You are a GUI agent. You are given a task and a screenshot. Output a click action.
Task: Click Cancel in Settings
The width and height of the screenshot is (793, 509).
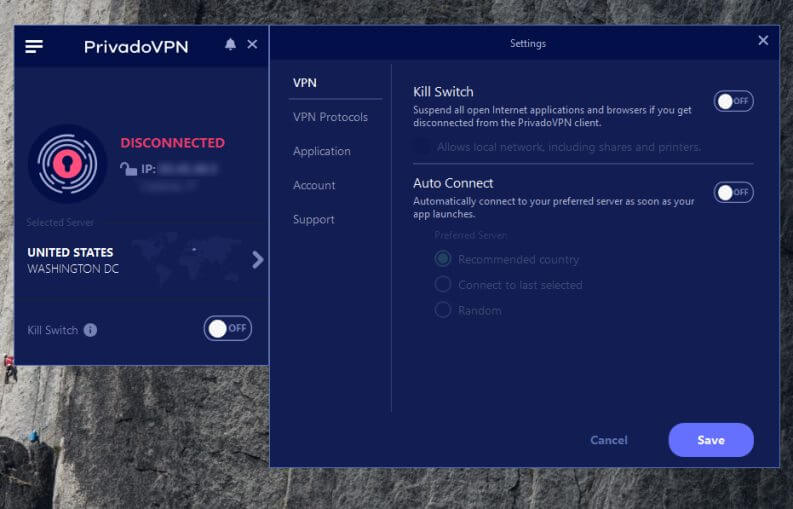point(609,440)
